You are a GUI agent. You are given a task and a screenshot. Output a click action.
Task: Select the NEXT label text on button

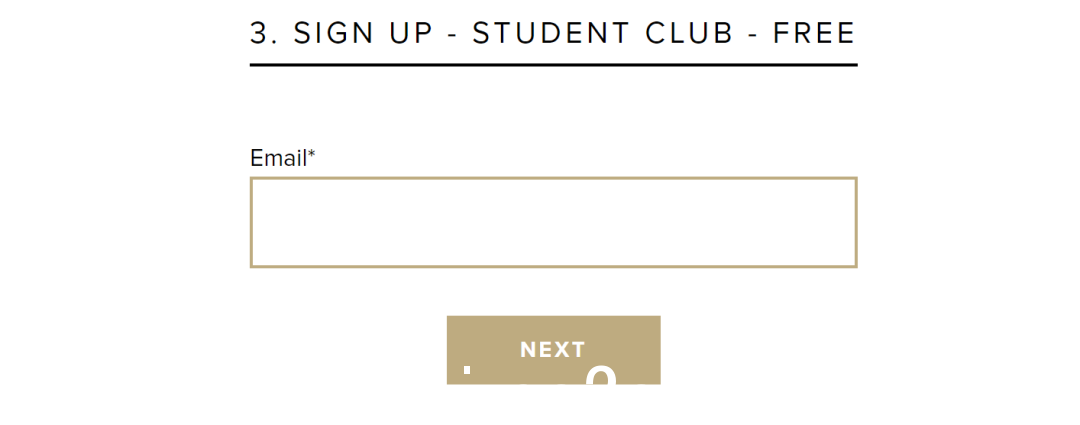553,350
